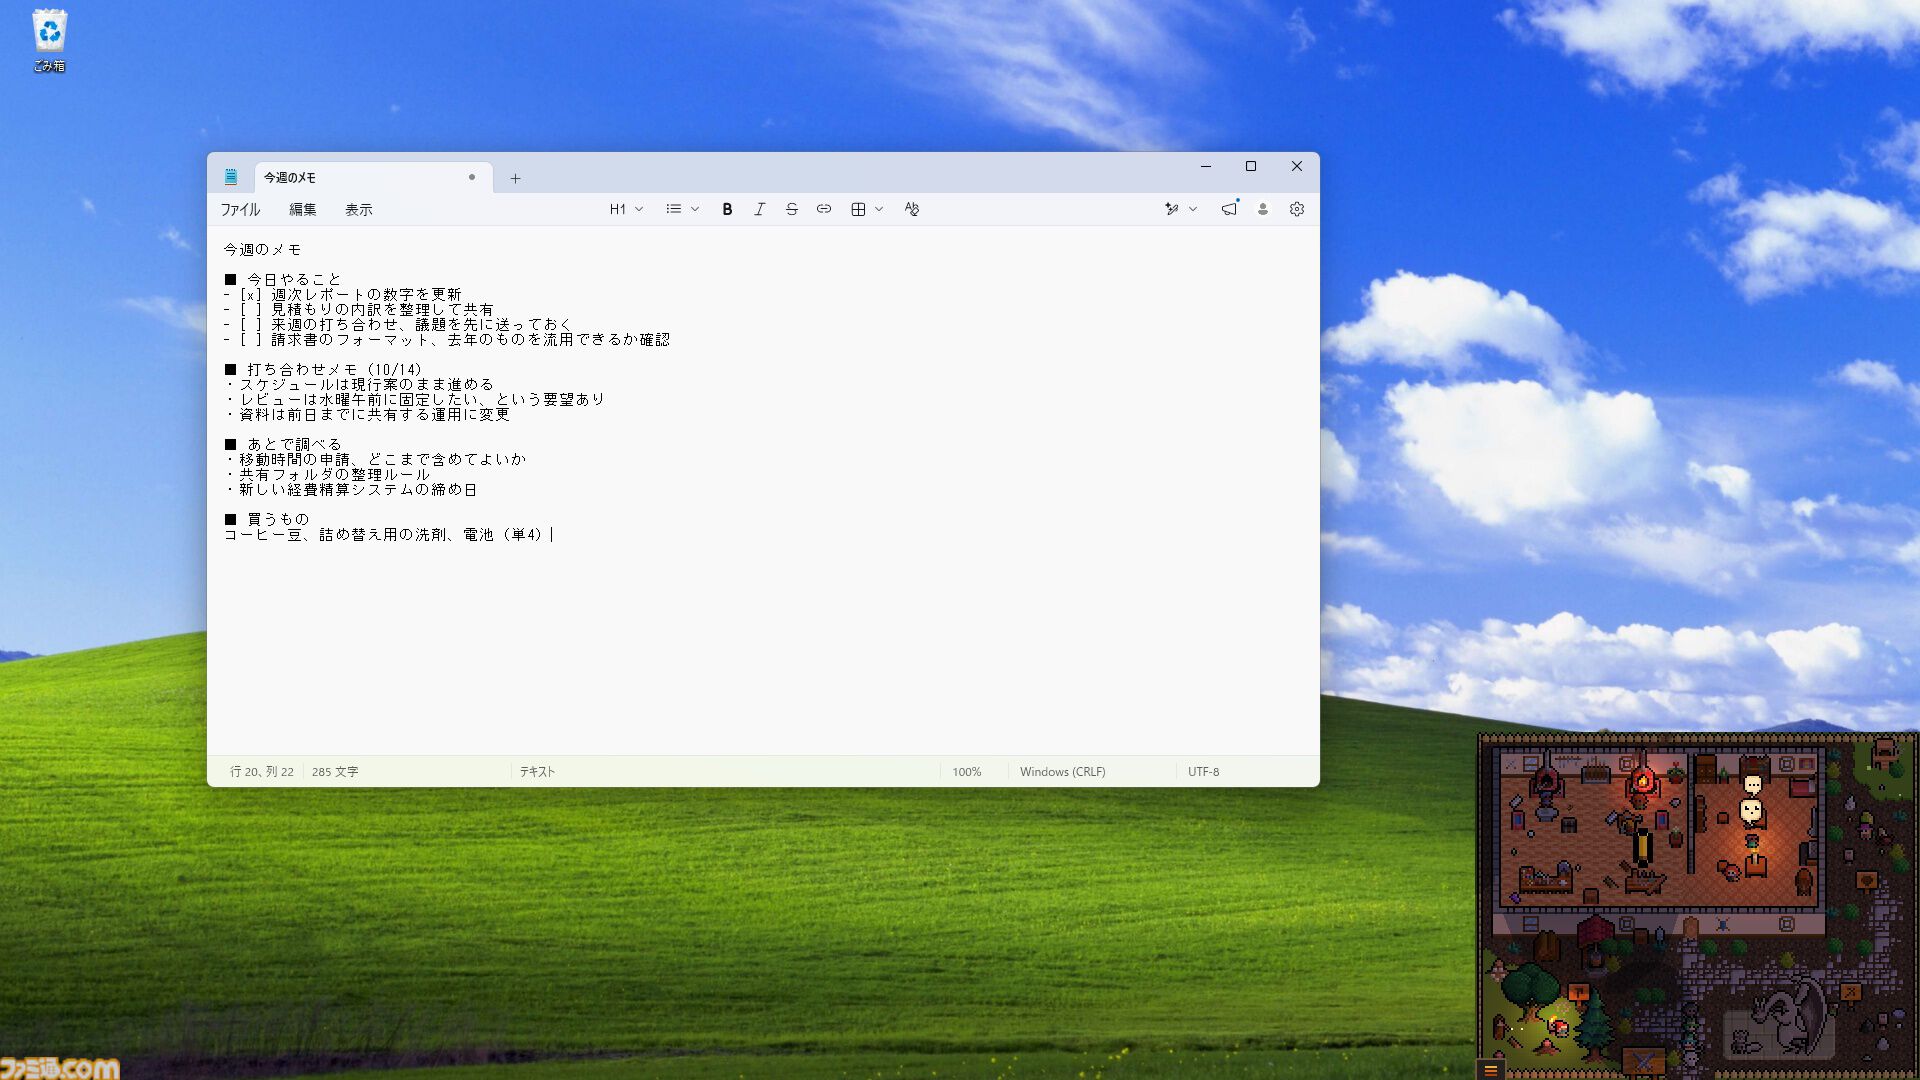This screenshot has height=1080, width=1920.
Task: Click the ■ 打ち合わせメモ (10/14) heading
Action: (x=324, y=369)
